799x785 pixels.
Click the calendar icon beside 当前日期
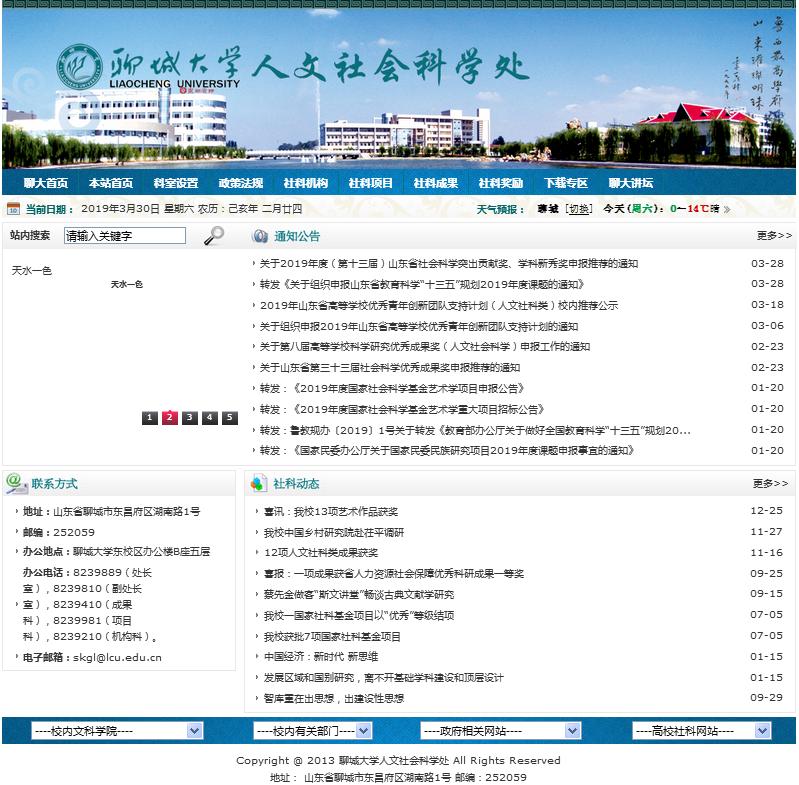(x=13, y=209)
